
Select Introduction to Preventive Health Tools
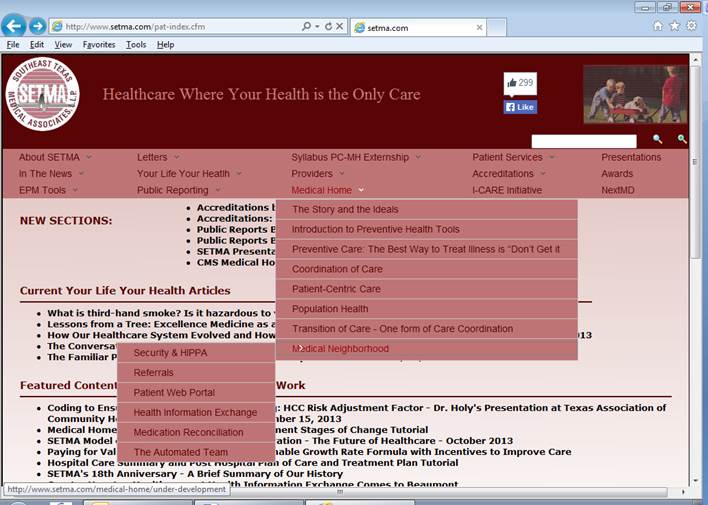coord(427,229)
